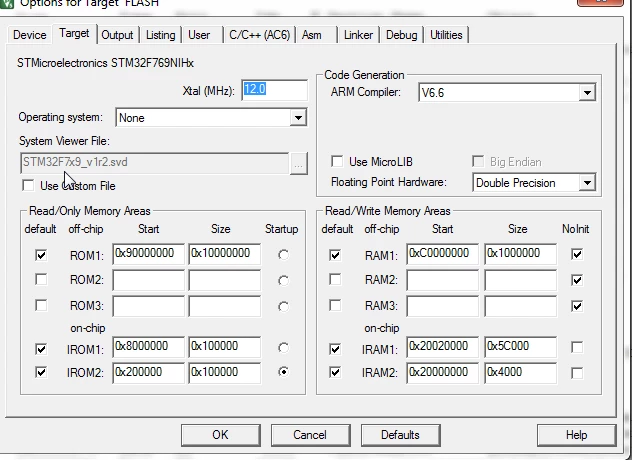This screenshot has height=460, width=632.
Task: Go to the User tab
Action: coord(199,35)
